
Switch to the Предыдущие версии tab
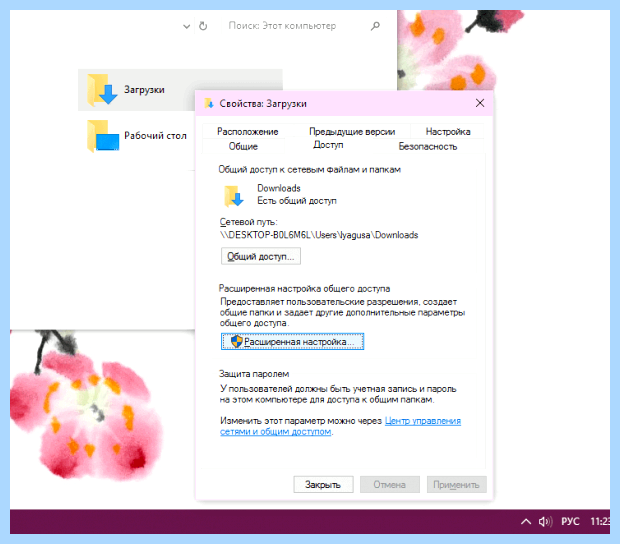point(352,132)
